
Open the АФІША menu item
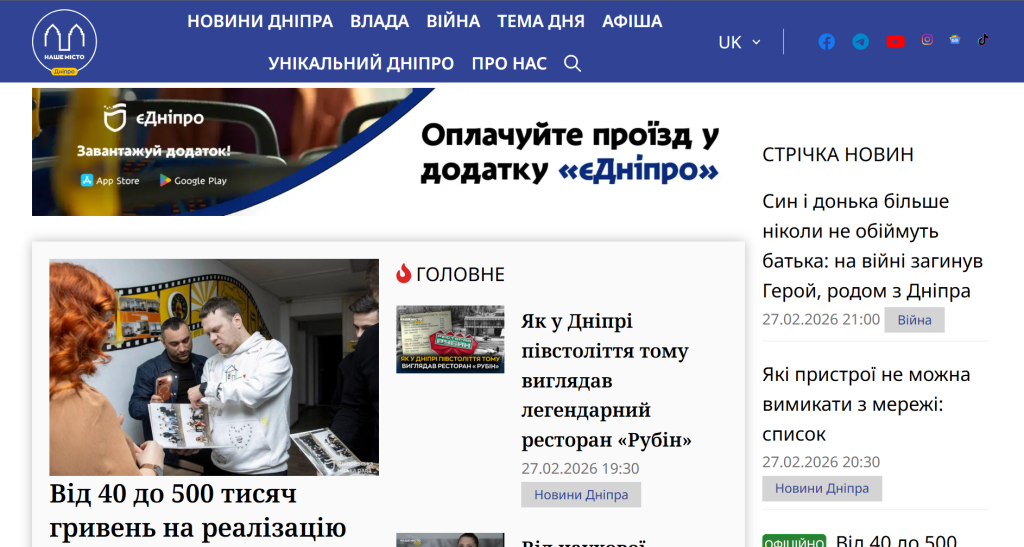[632, 22]
